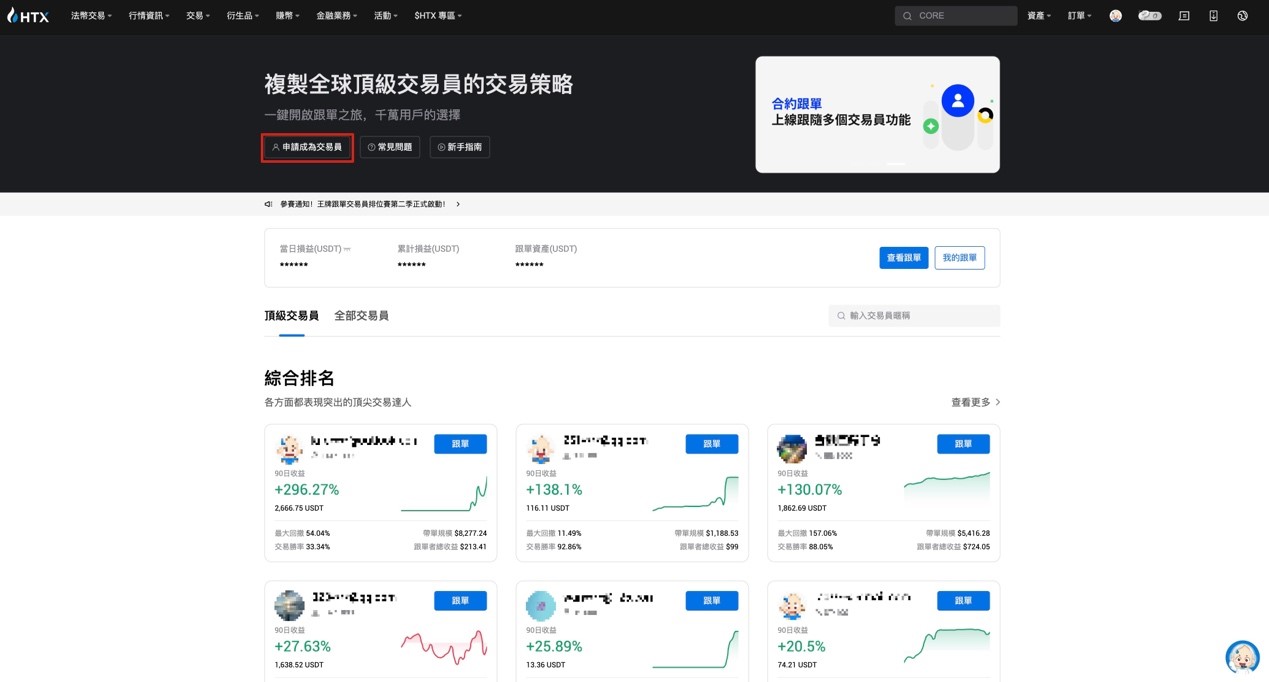Switch to the 全部交易員 tab

point(361,316)
